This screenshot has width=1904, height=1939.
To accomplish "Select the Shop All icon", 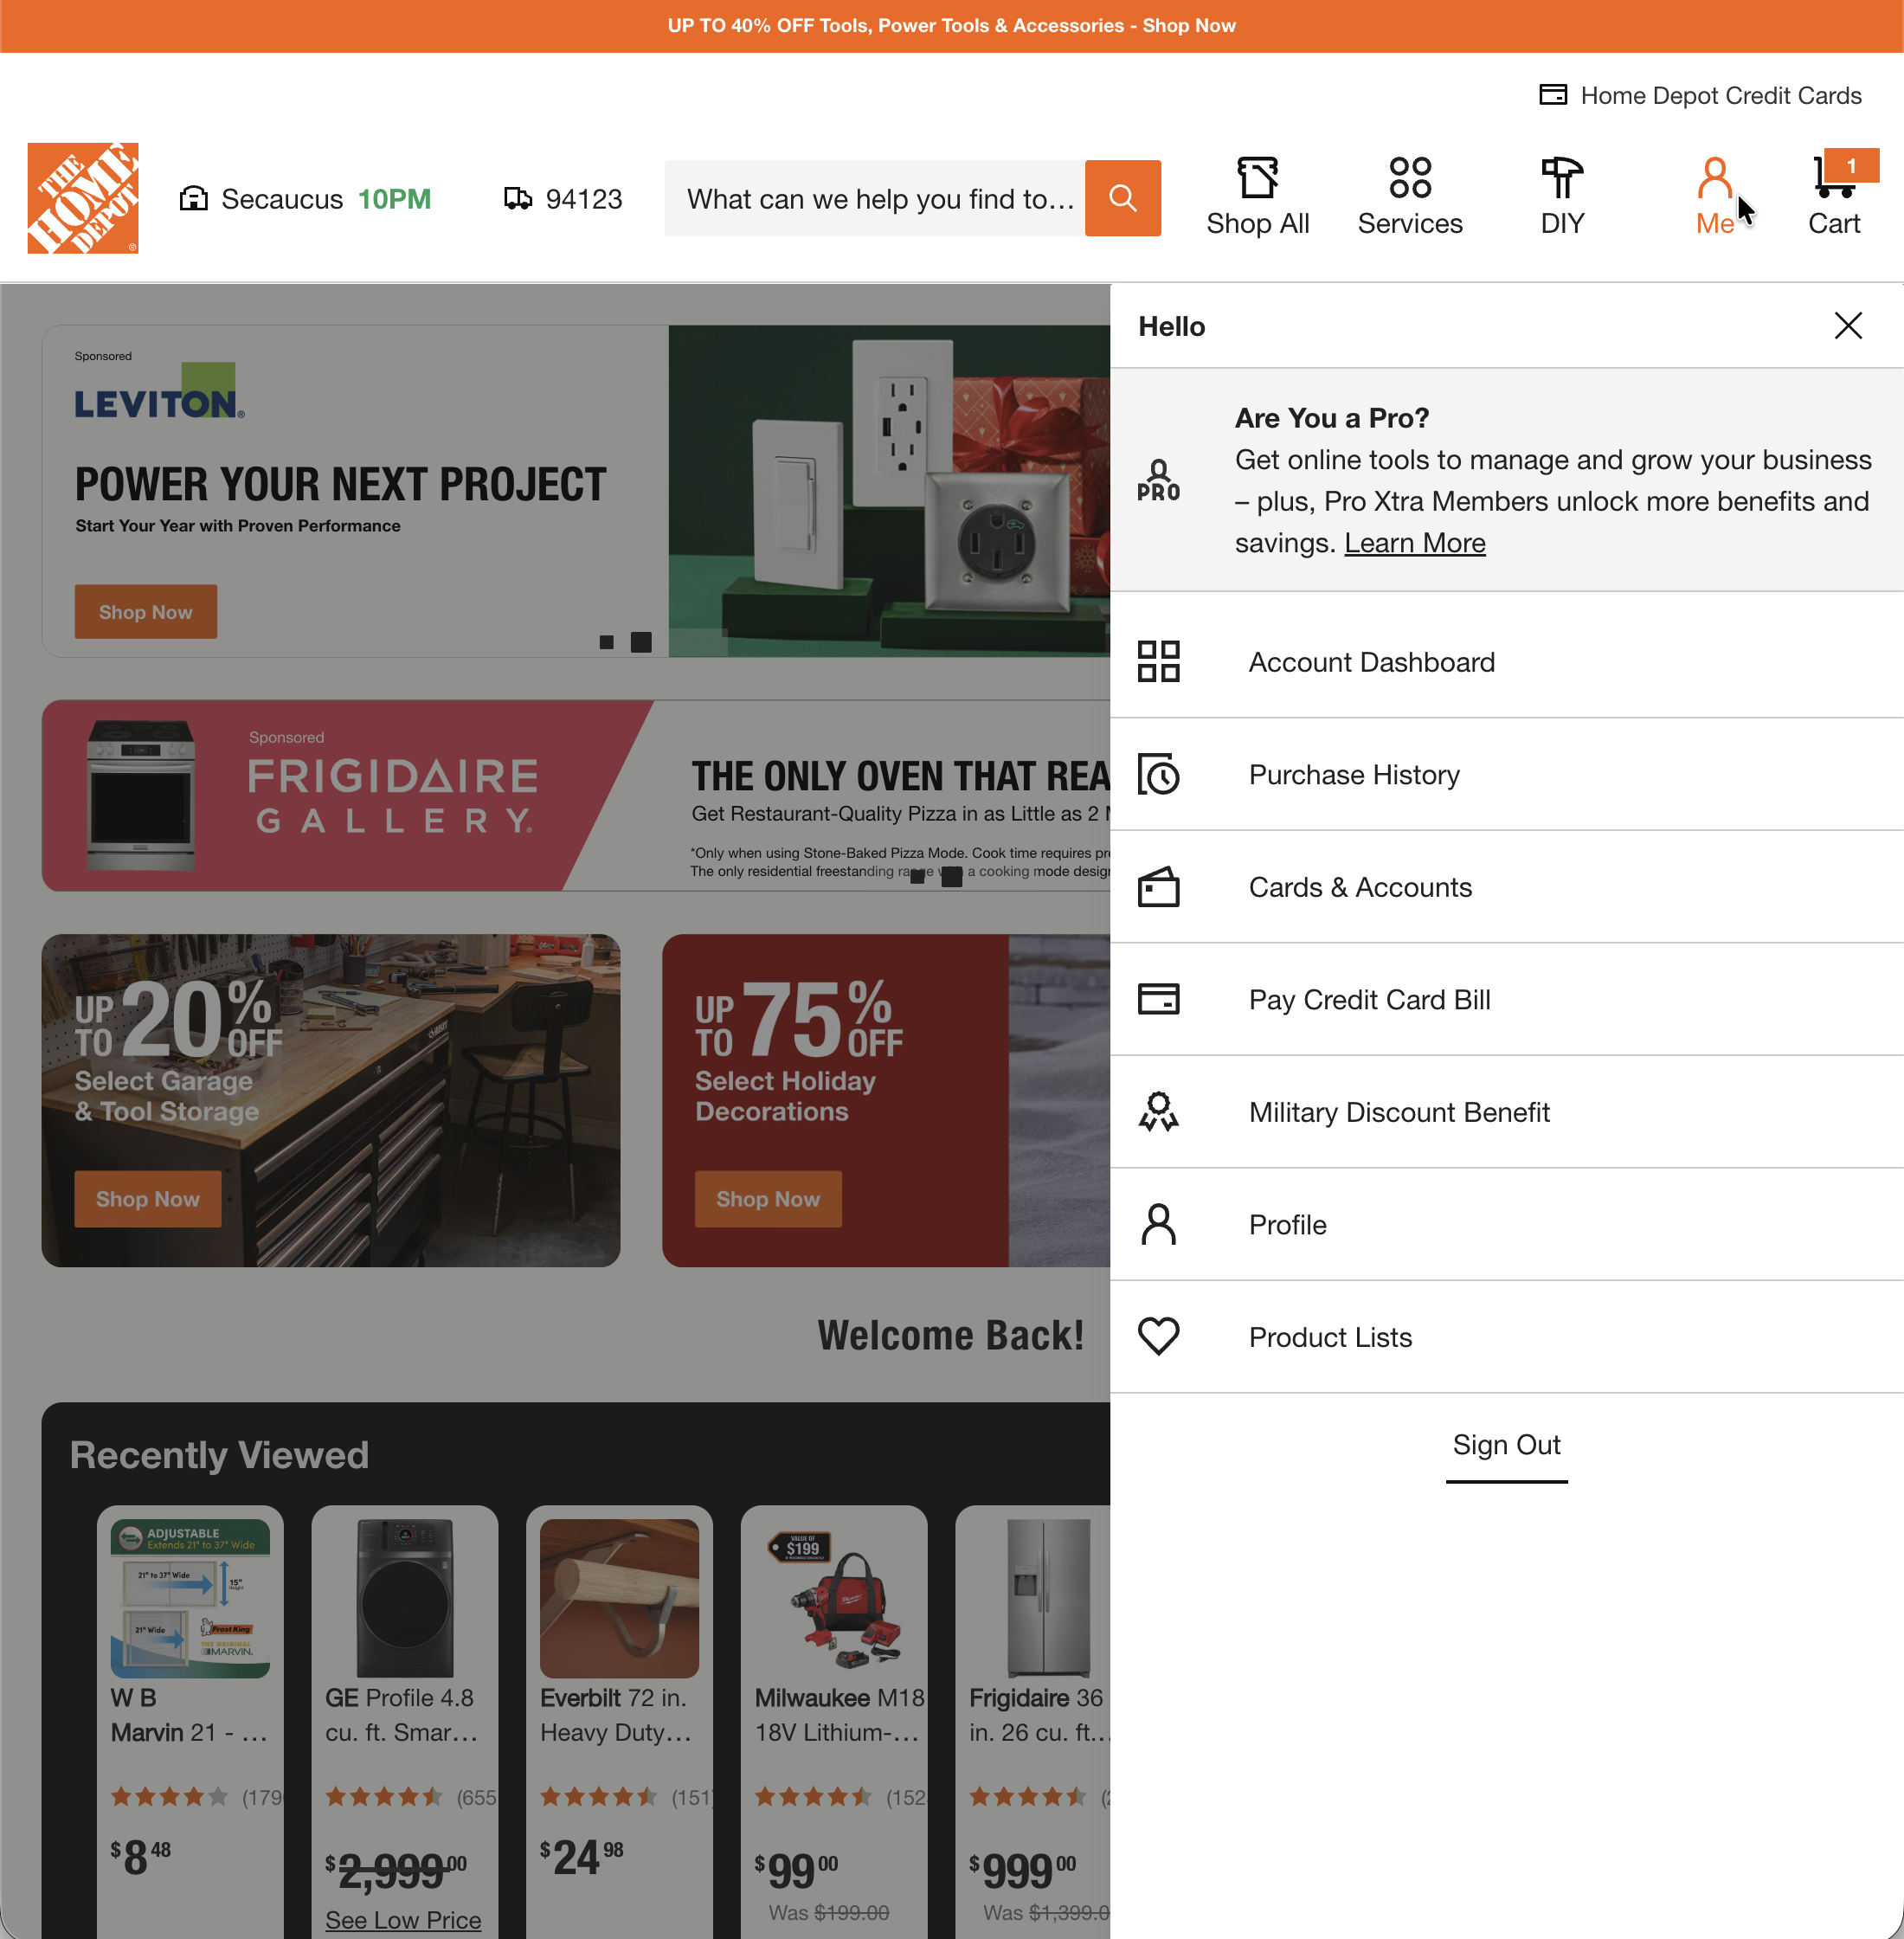I will (x=1257, y=195).
